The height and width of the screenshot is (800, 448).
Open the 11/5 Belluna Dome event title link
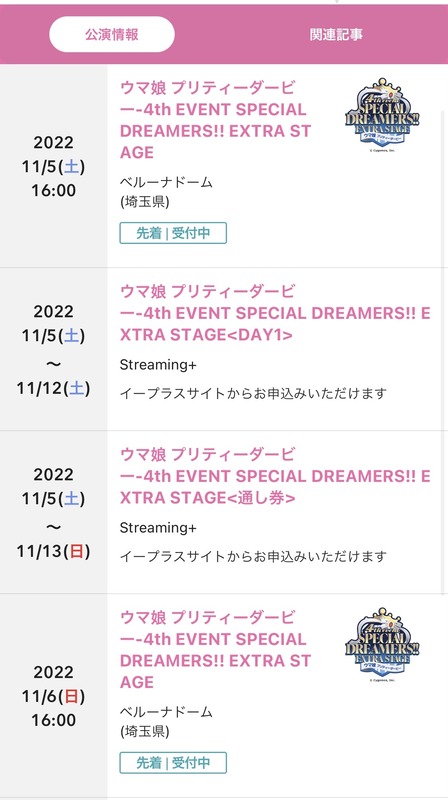pos(215,120)
